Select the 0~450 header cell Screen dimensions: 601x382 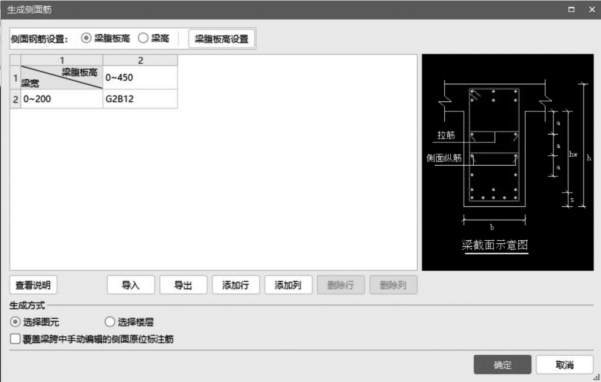(x=140, y=77)
